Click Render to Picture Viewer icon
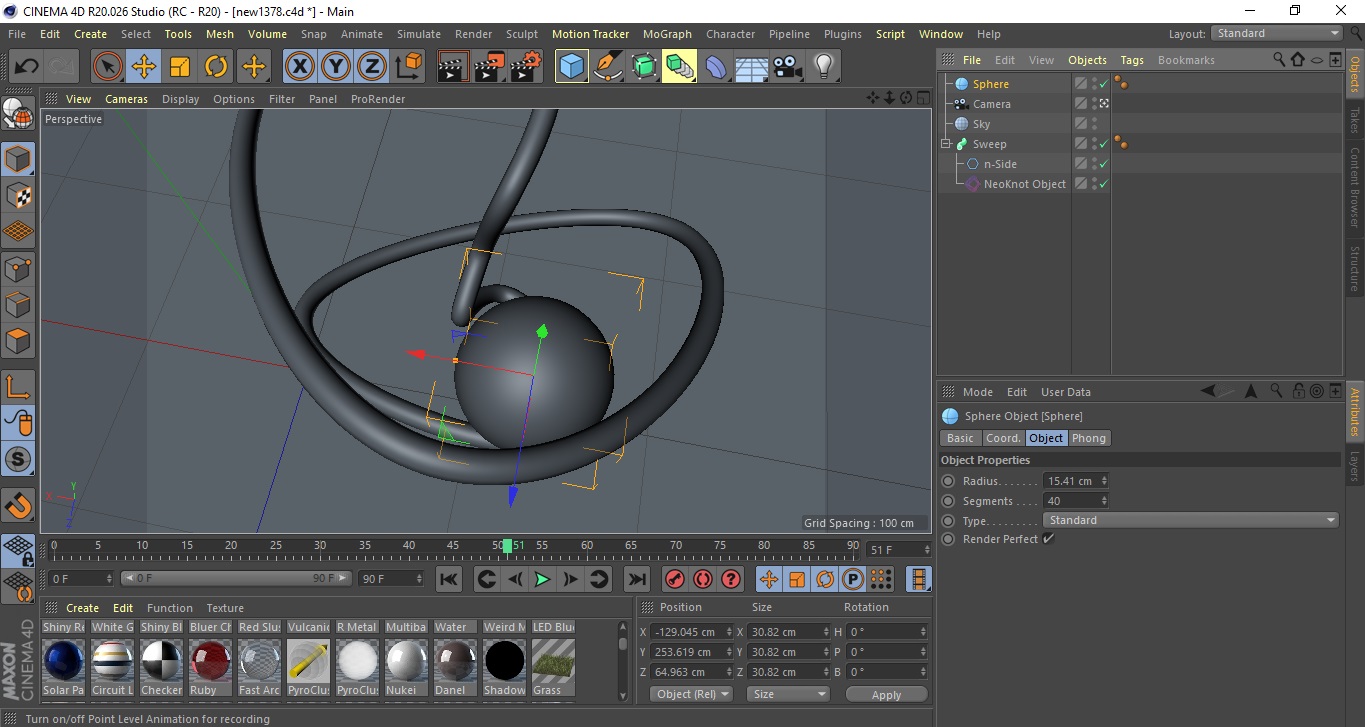The width and height of the screenshot is (1365, 727). [490, 67]
